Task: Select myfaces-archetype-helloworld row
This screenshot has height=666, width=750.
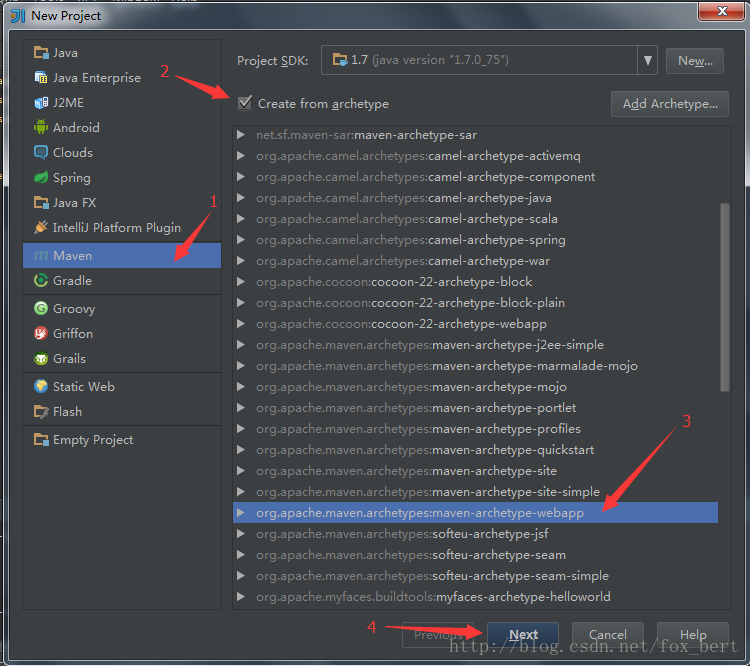Action: click(475, 597)
